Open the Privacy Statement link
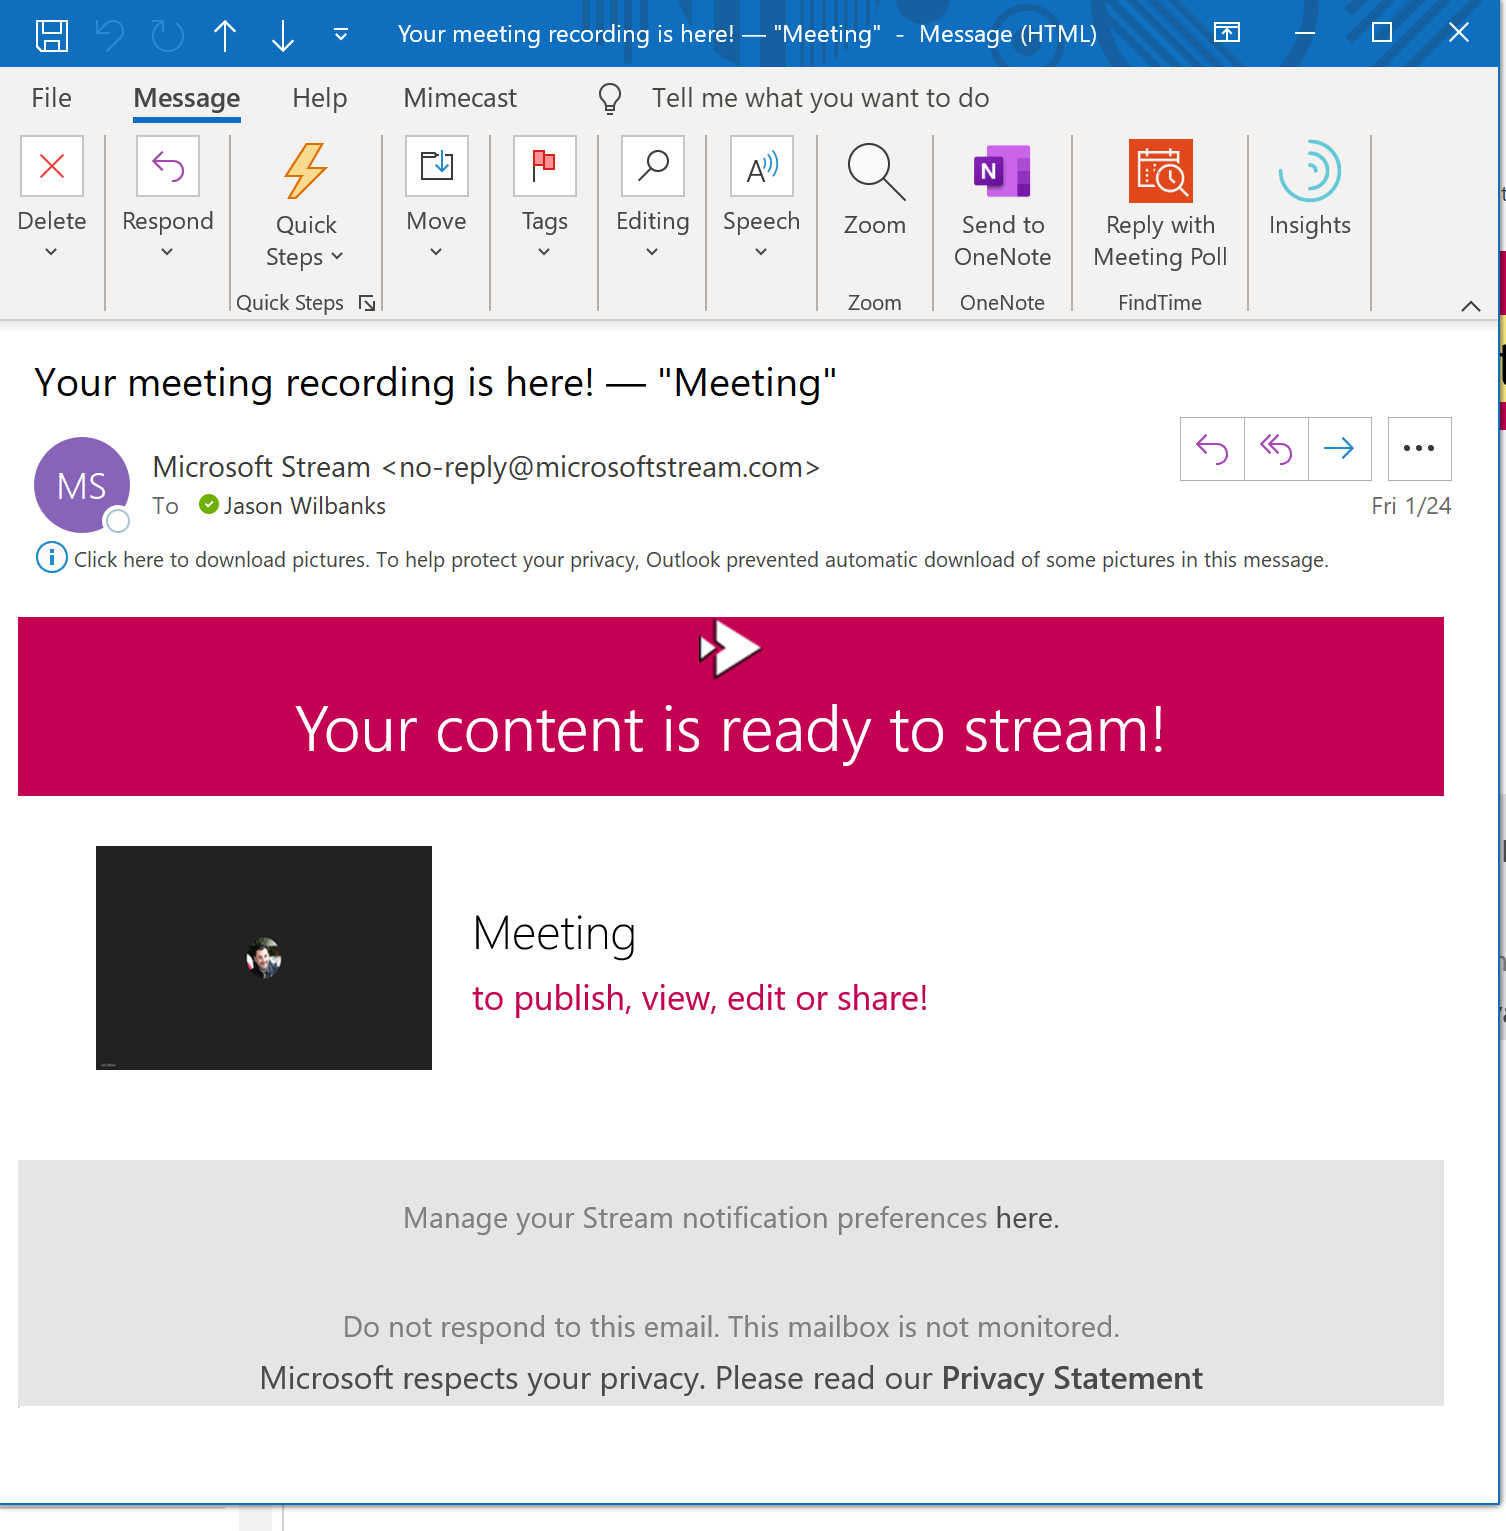 pyautogui.click(x=1072, y=1378)
